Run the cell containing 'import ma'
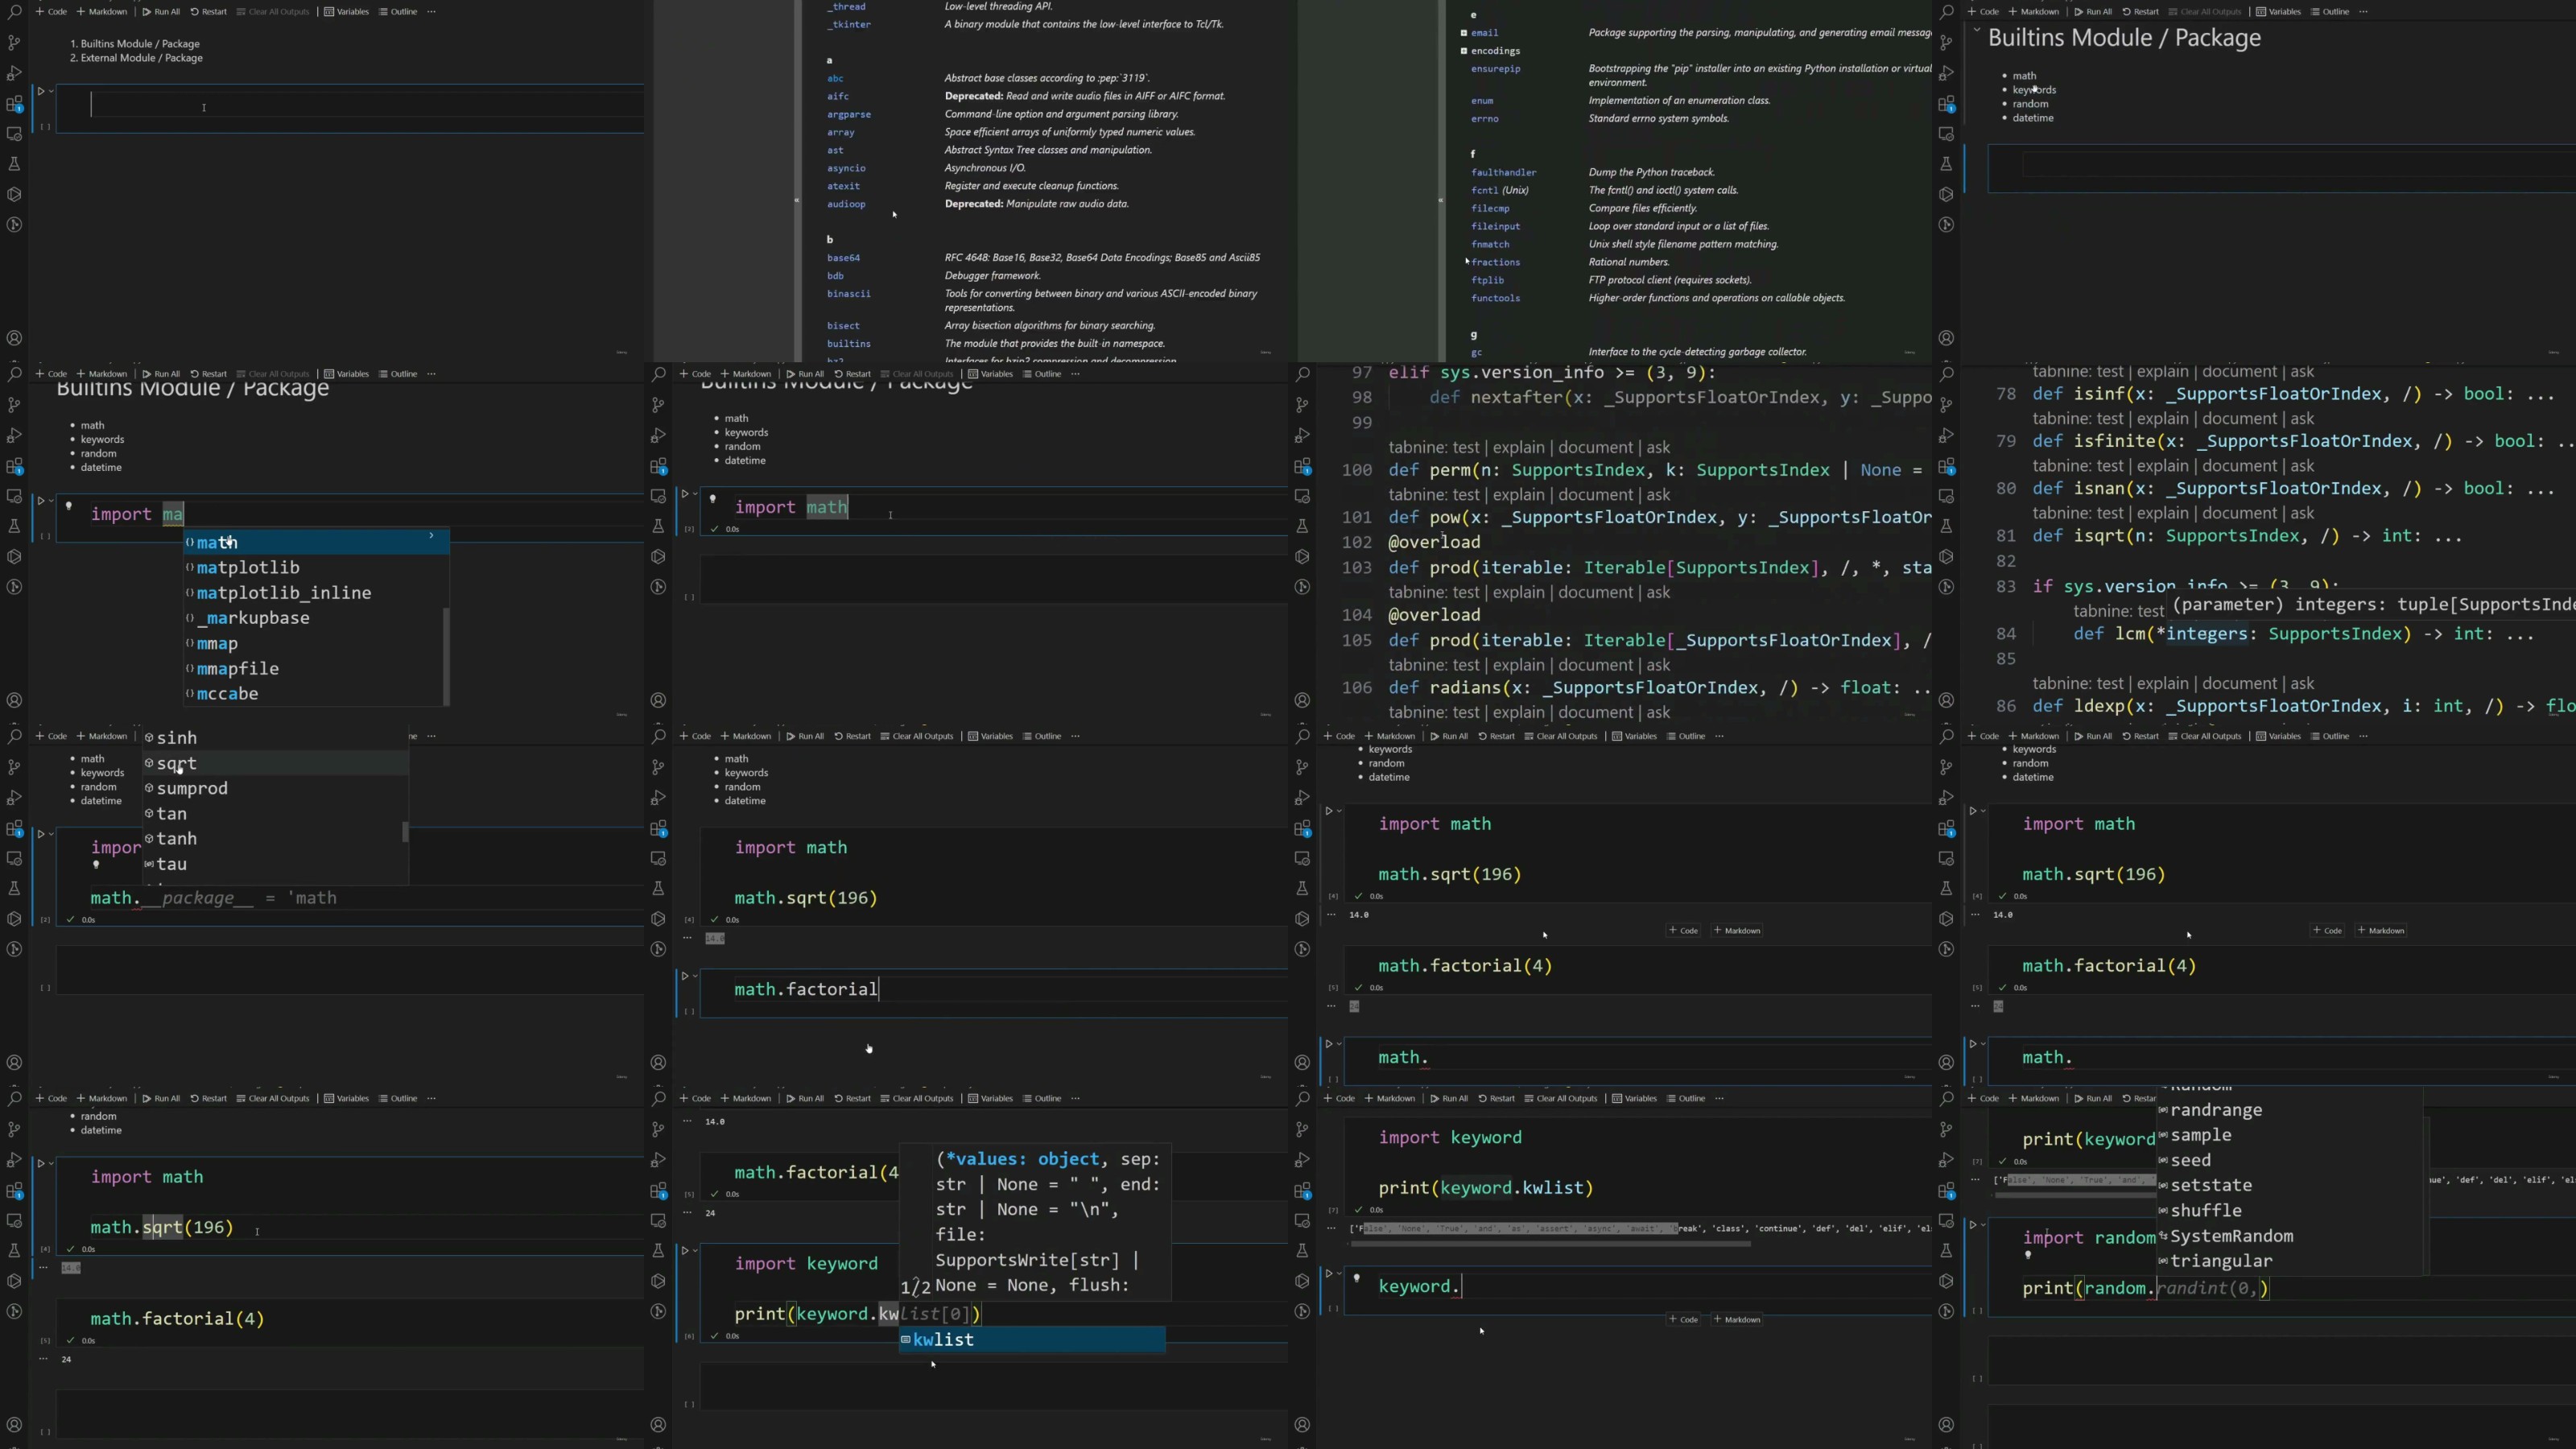Screen dimensions: 2576x1449 click(41, 500)
